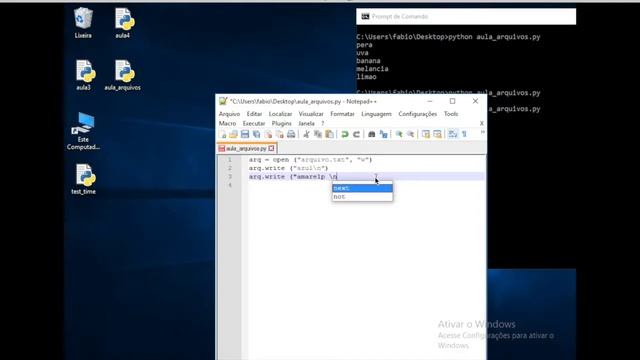Click the Command Prompt window icon
640x360 pixels.
tap(365, 17)
